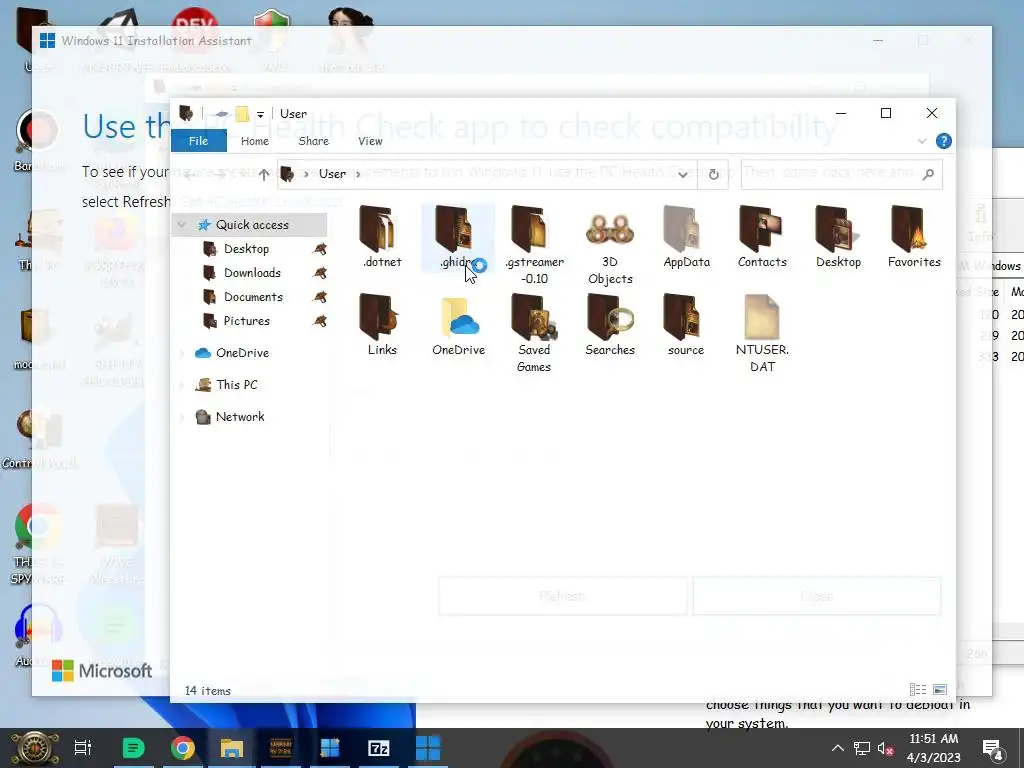Select OneDrive in navigation pane

[242, 353]
